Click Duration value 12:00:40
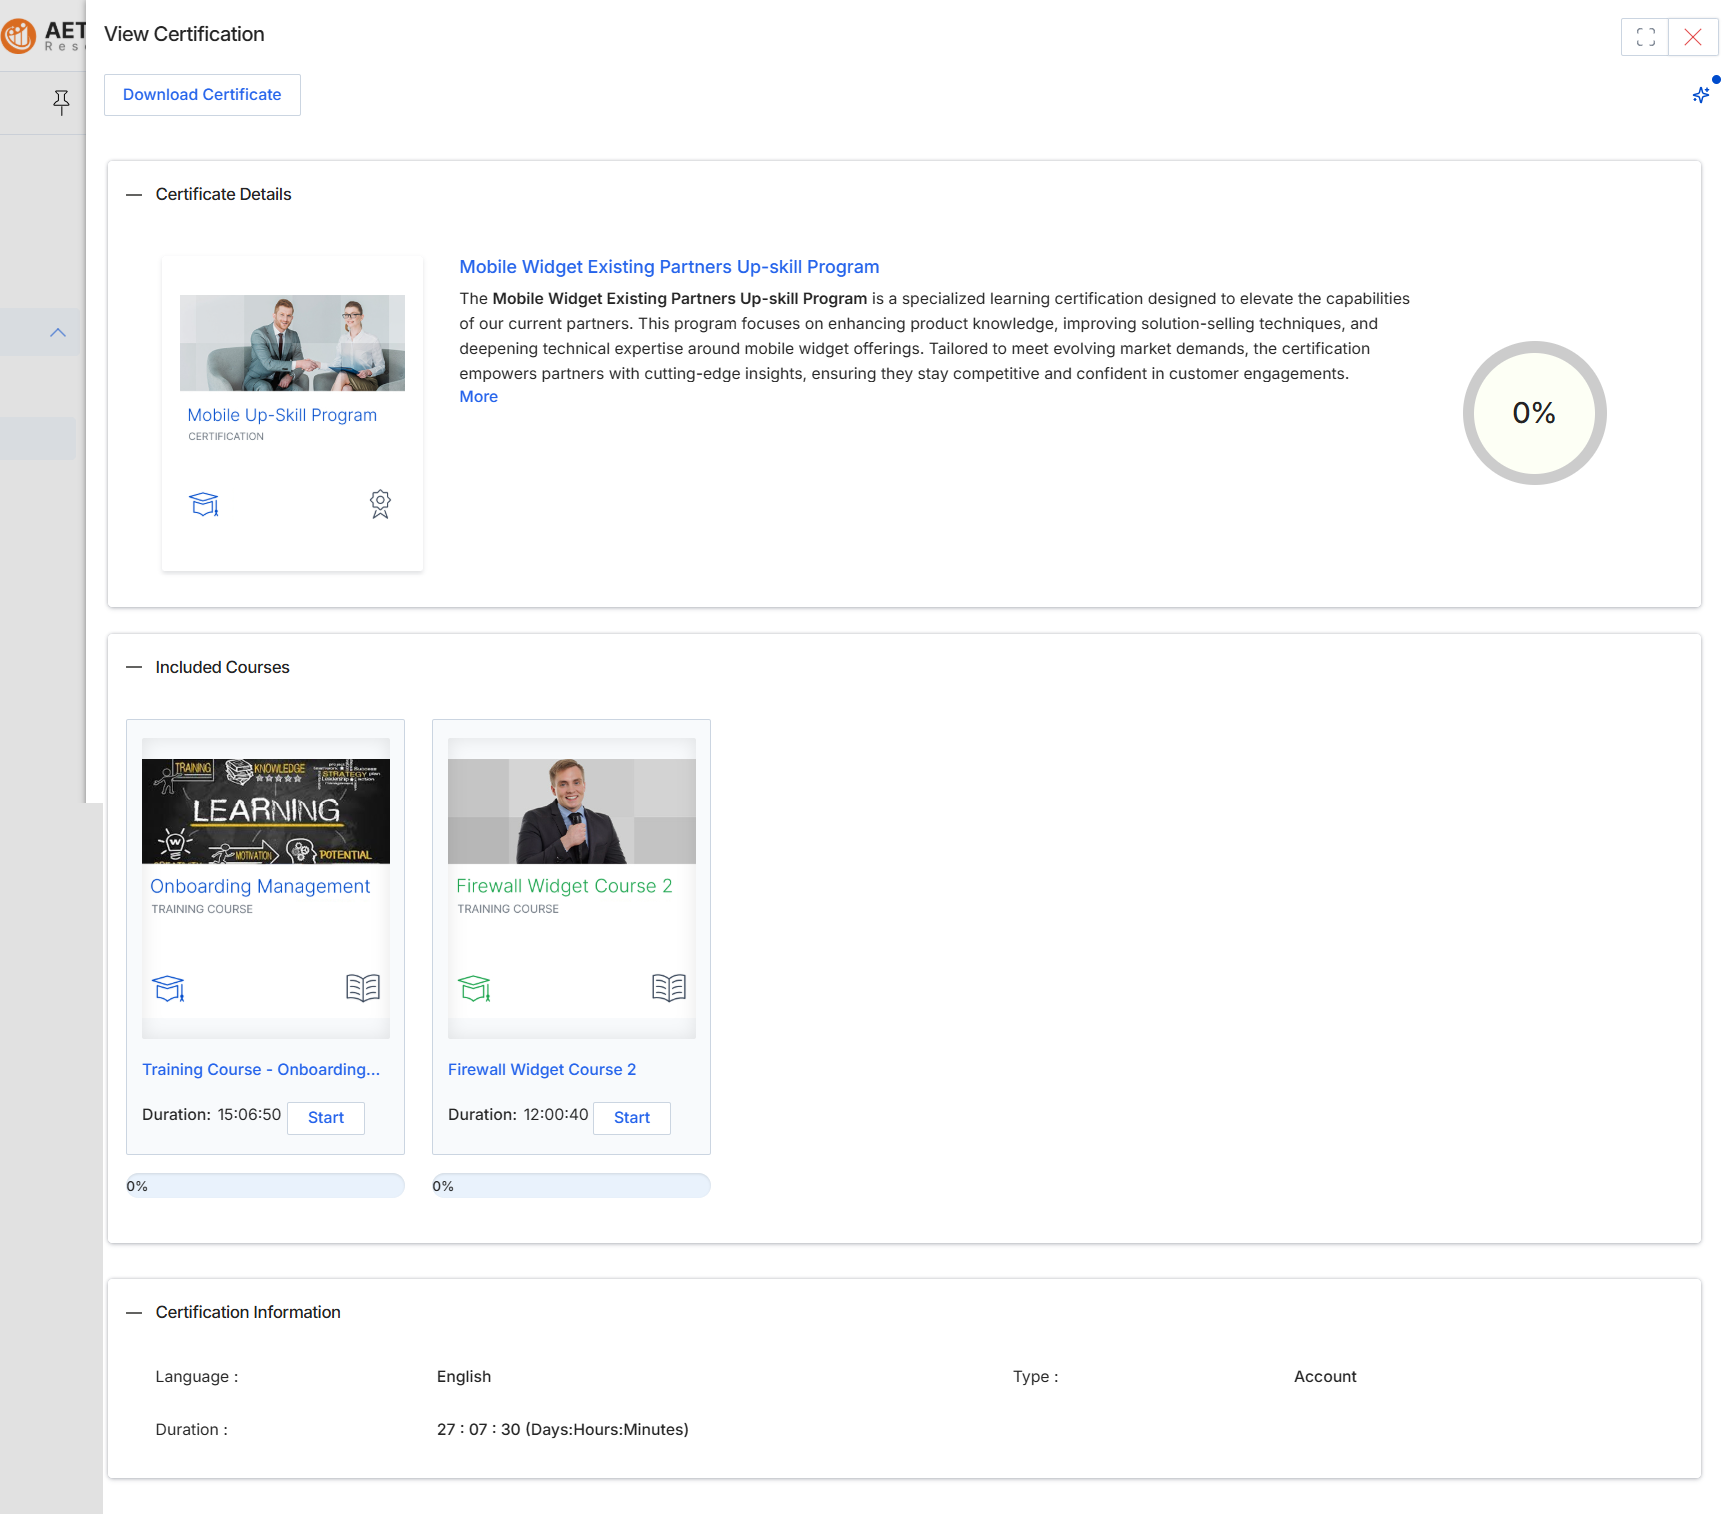Image resolution: width=1732 pixels, height=1514 pixels. [x=555, y=1115]
